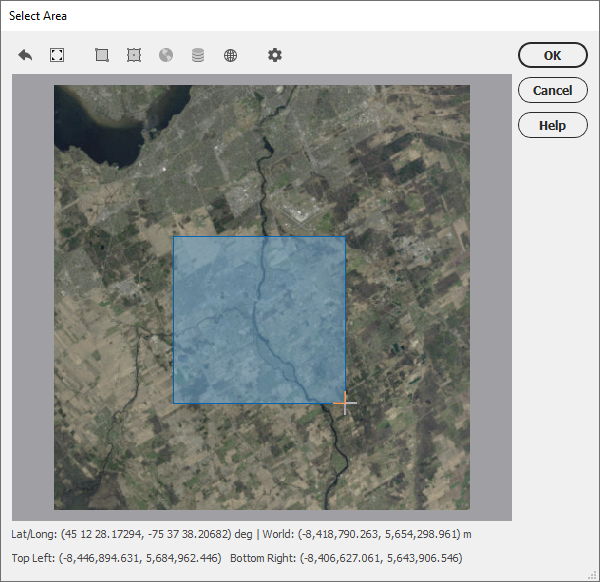This screenshot has height=582, width=600.
Task: Click the Cancel button
Action: 553,90
